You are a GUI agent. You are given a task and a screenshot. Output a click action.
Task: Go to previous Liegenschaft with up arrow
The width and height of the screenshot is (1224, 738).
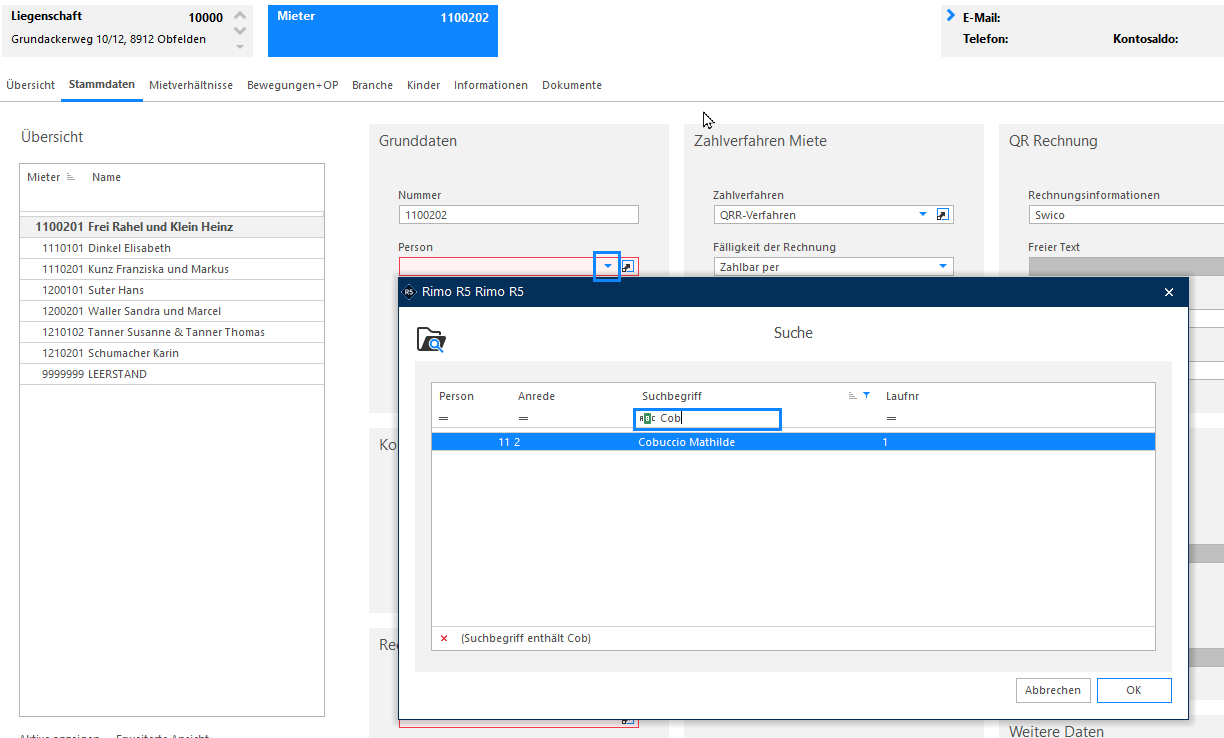point(239,16)
